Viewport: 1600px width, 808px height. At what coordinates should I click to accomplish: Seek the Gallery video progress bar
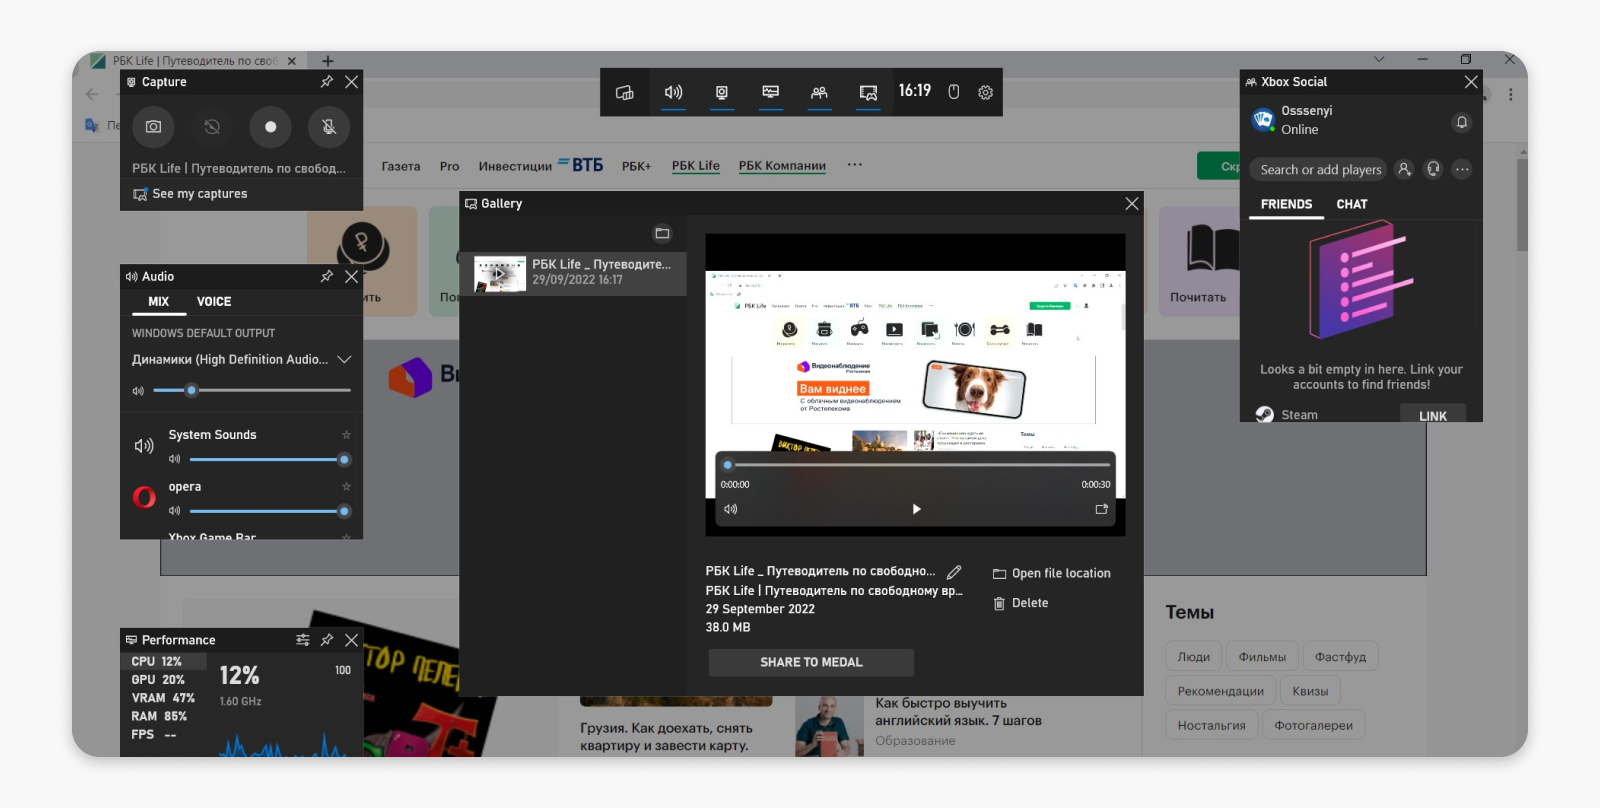(917, 465)
